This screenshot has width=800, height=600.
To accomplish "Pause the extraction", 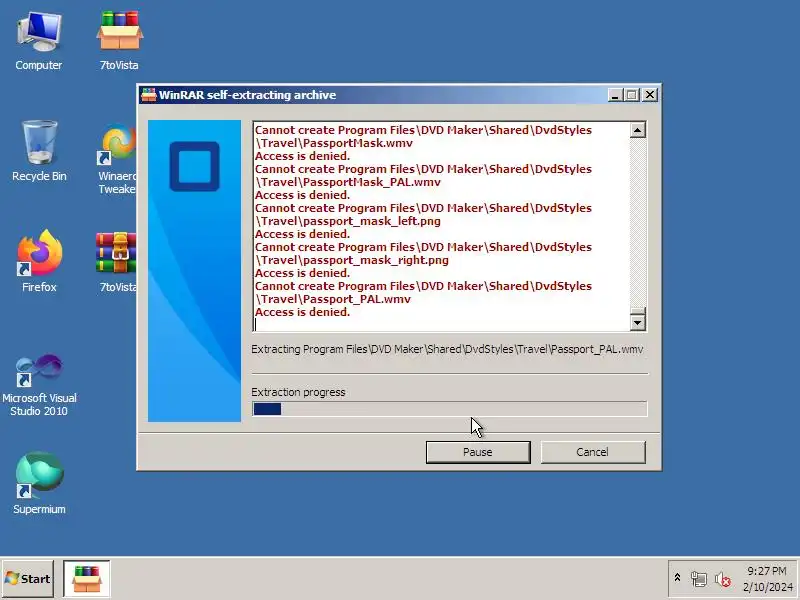I will 478,452.
